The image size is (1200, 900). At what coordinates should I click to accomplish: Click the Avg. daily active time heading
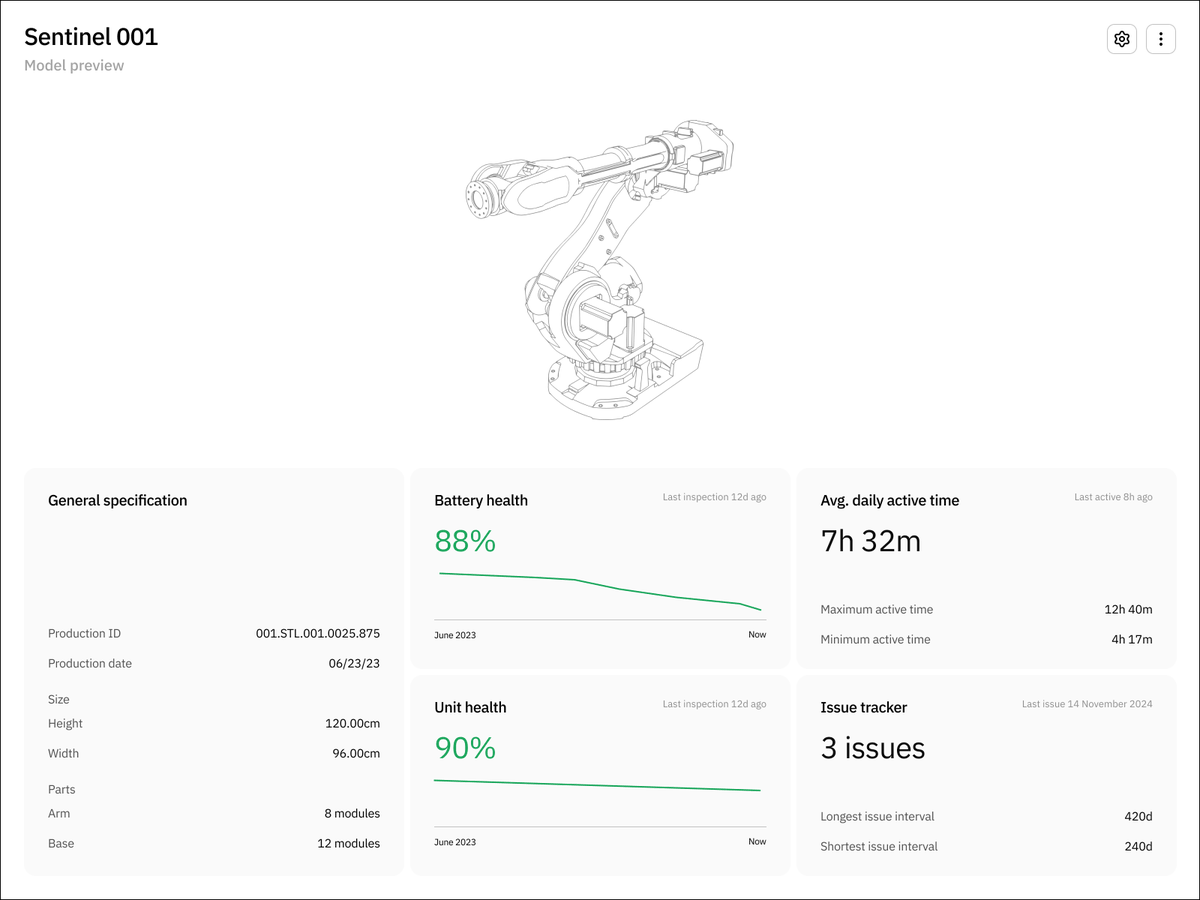coord(890,500)
